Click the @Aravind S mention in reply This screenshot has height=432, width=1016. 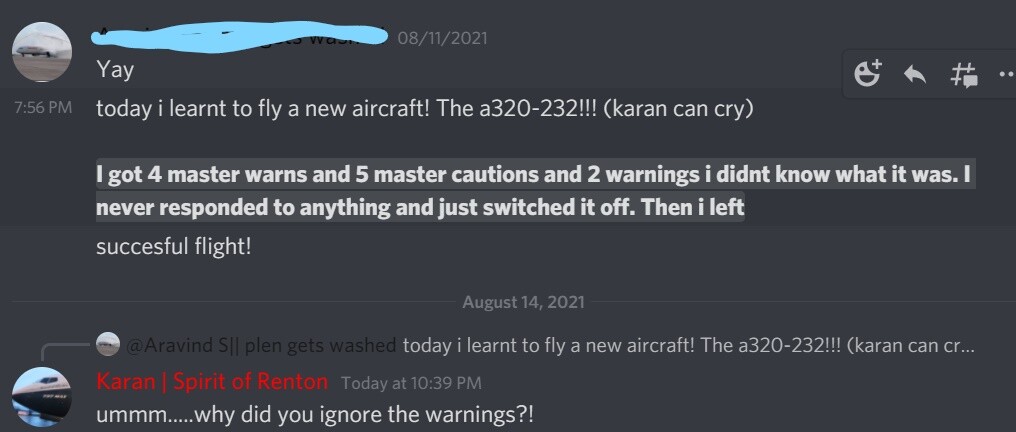point(261,345)
